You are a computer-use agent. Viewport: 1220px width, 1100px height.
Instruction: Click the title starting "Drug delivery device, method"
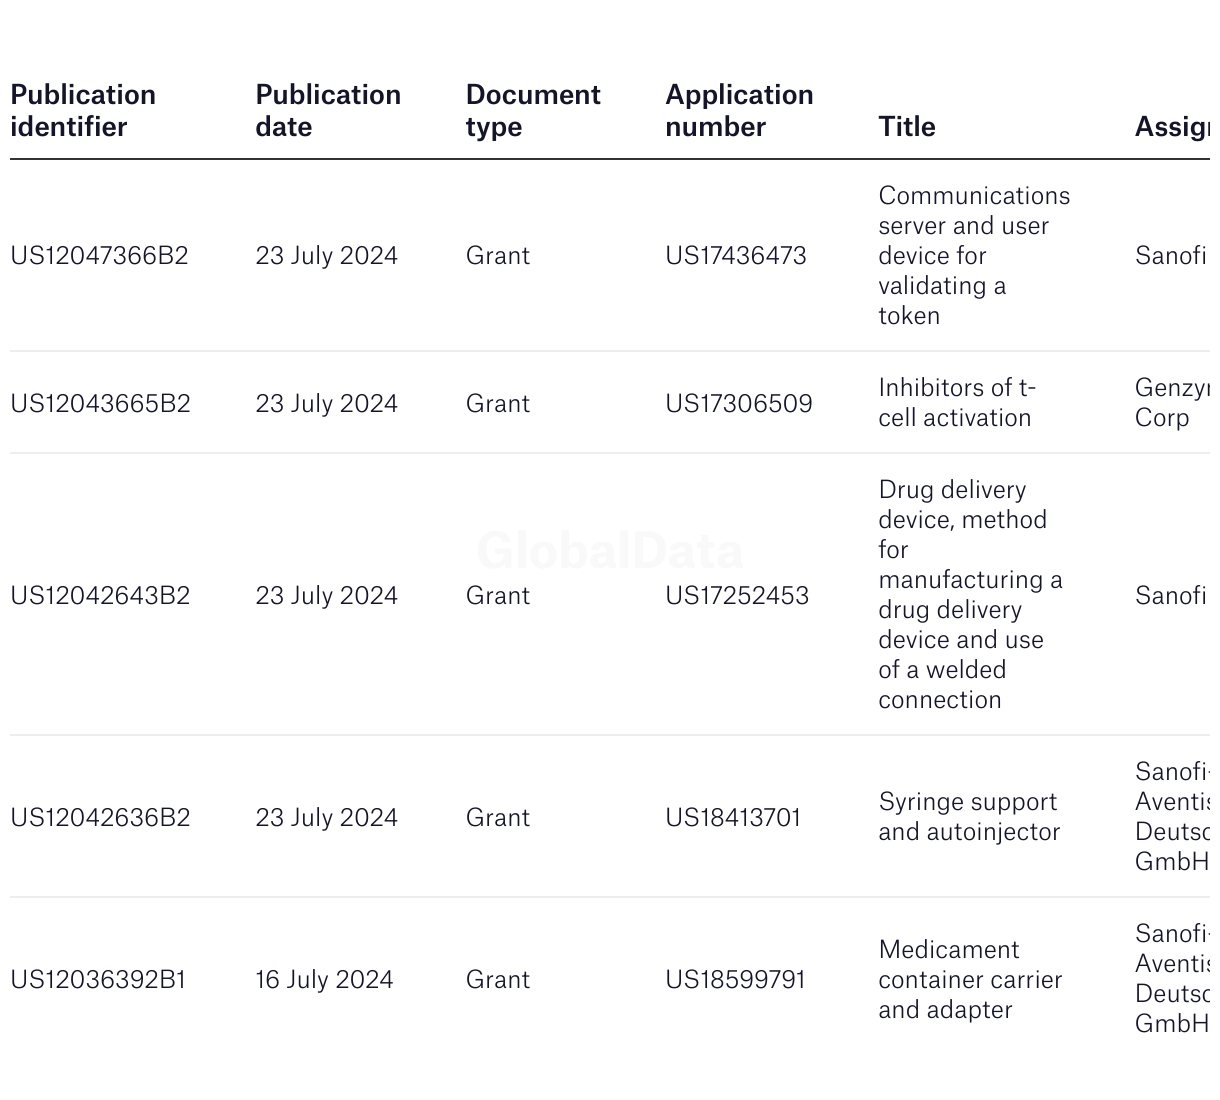pyautogui.click(x=970, y=595)
